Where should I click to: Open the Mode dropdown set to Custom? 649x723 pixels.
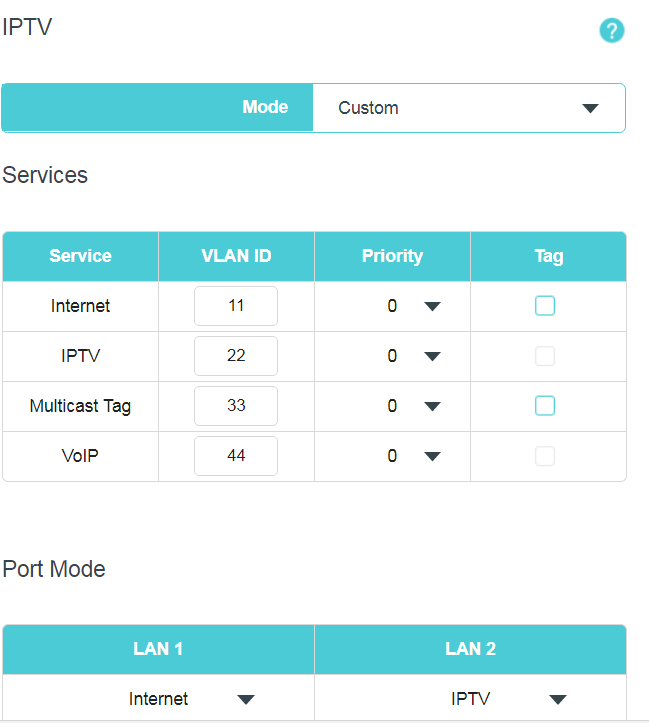[469, 108]
